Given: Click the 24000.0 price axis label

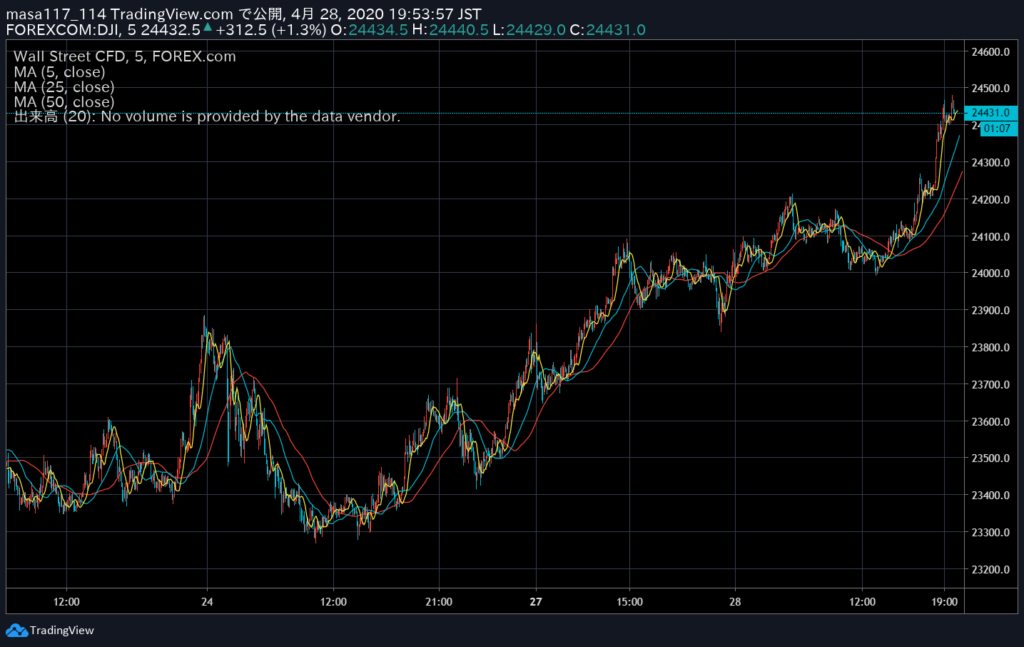Looking at the screenshot, I should (990, 274).
